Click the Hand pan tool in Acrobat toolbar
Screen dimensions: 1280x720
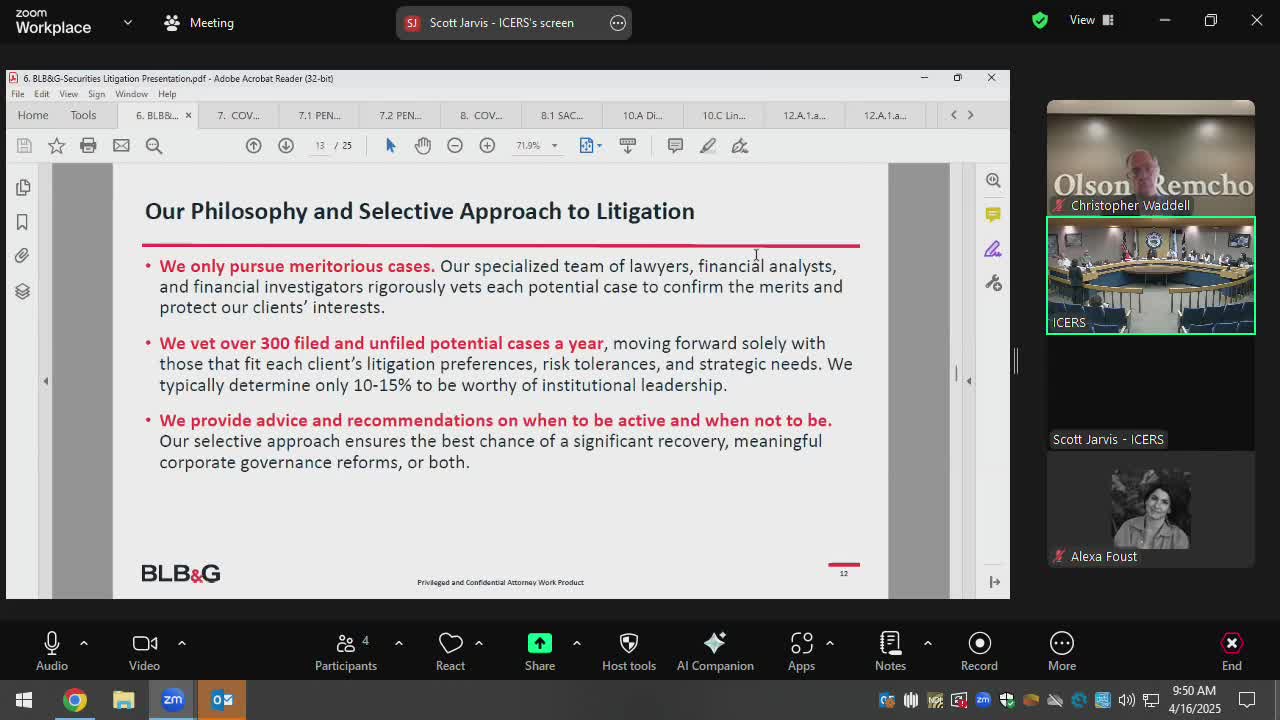(x=423, y=146)
